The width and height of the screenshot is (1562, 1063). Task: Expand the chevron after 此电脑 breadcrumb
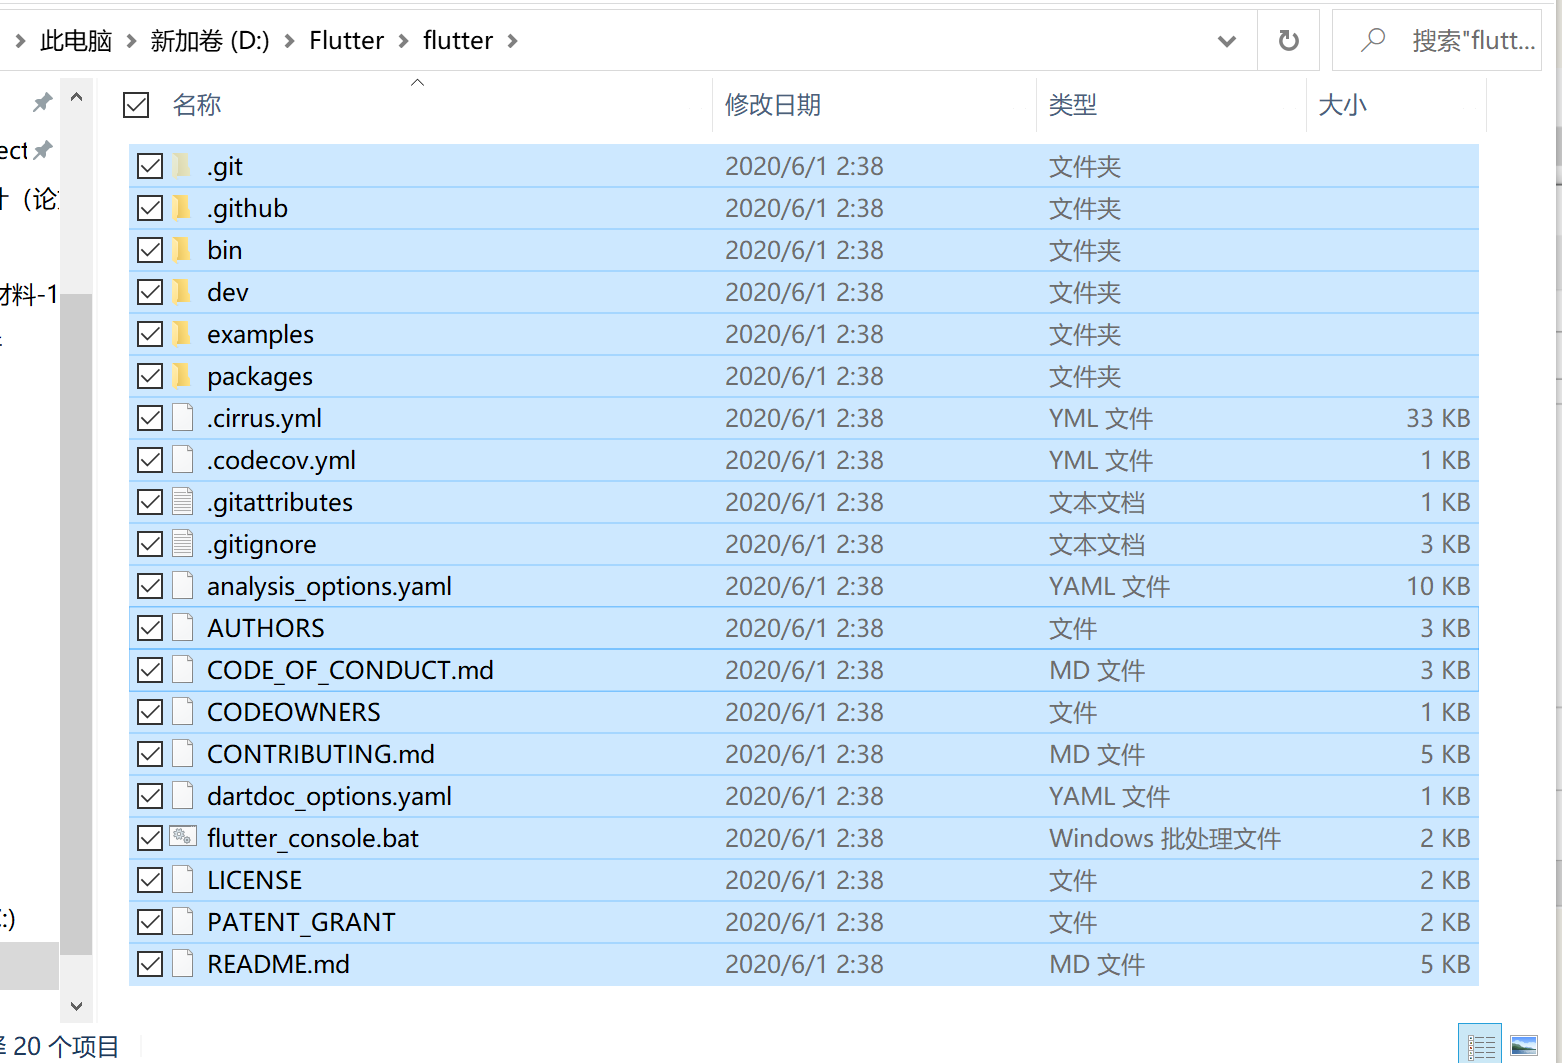pyautogui.click(x=131, y=41)
